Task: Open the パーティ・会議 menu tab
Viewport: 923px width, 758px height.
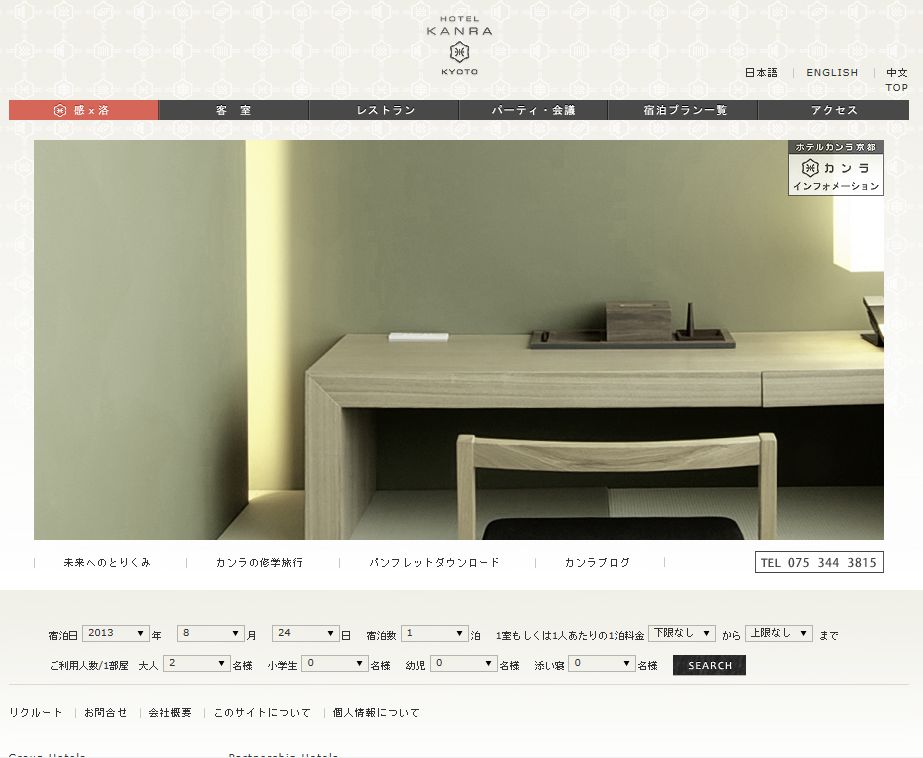Action: coord(533,110)
